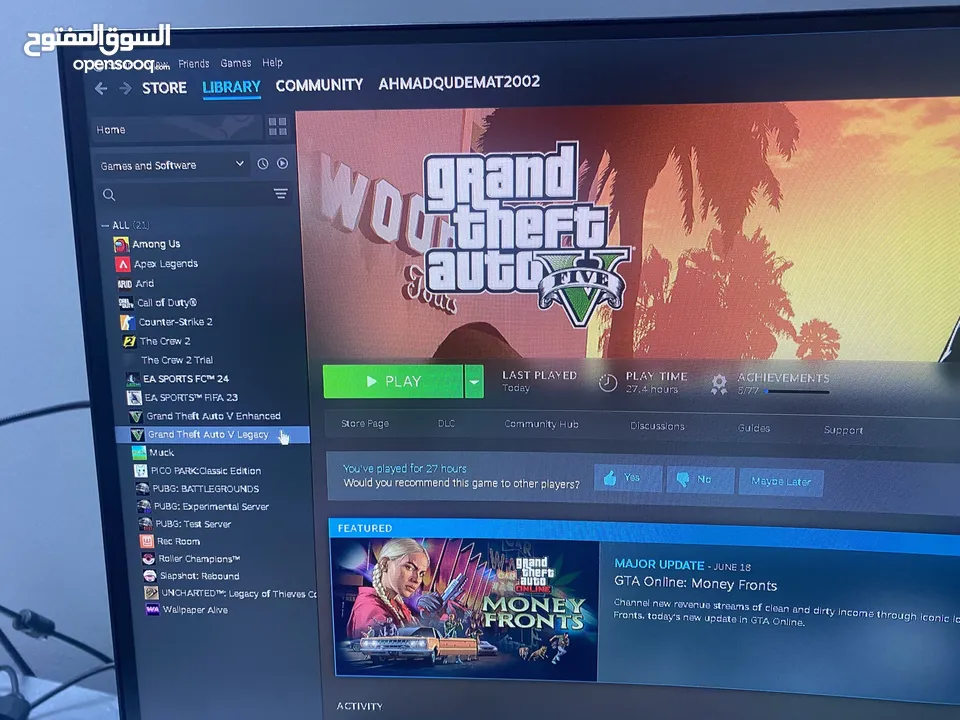The width and height of the screenshot is (960, 720).
Task: Open Guides link
Action: pyautogui.click(x=754, y=428)
